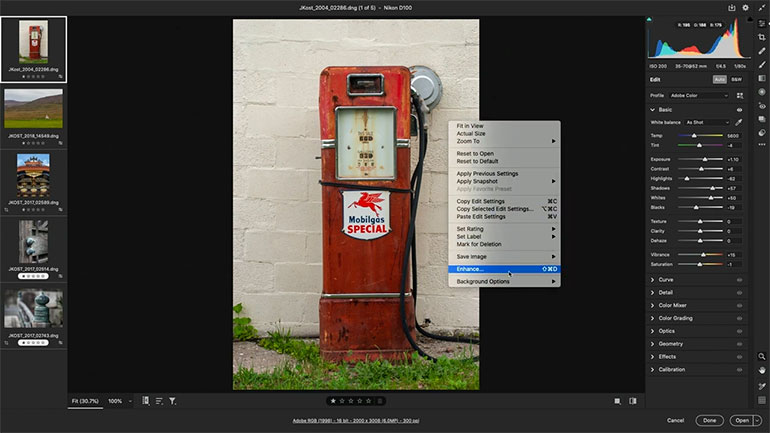This screenshot has height=433, width=770.
Task: Choose Enhance... from the context menu
Action: click(470, 269)
